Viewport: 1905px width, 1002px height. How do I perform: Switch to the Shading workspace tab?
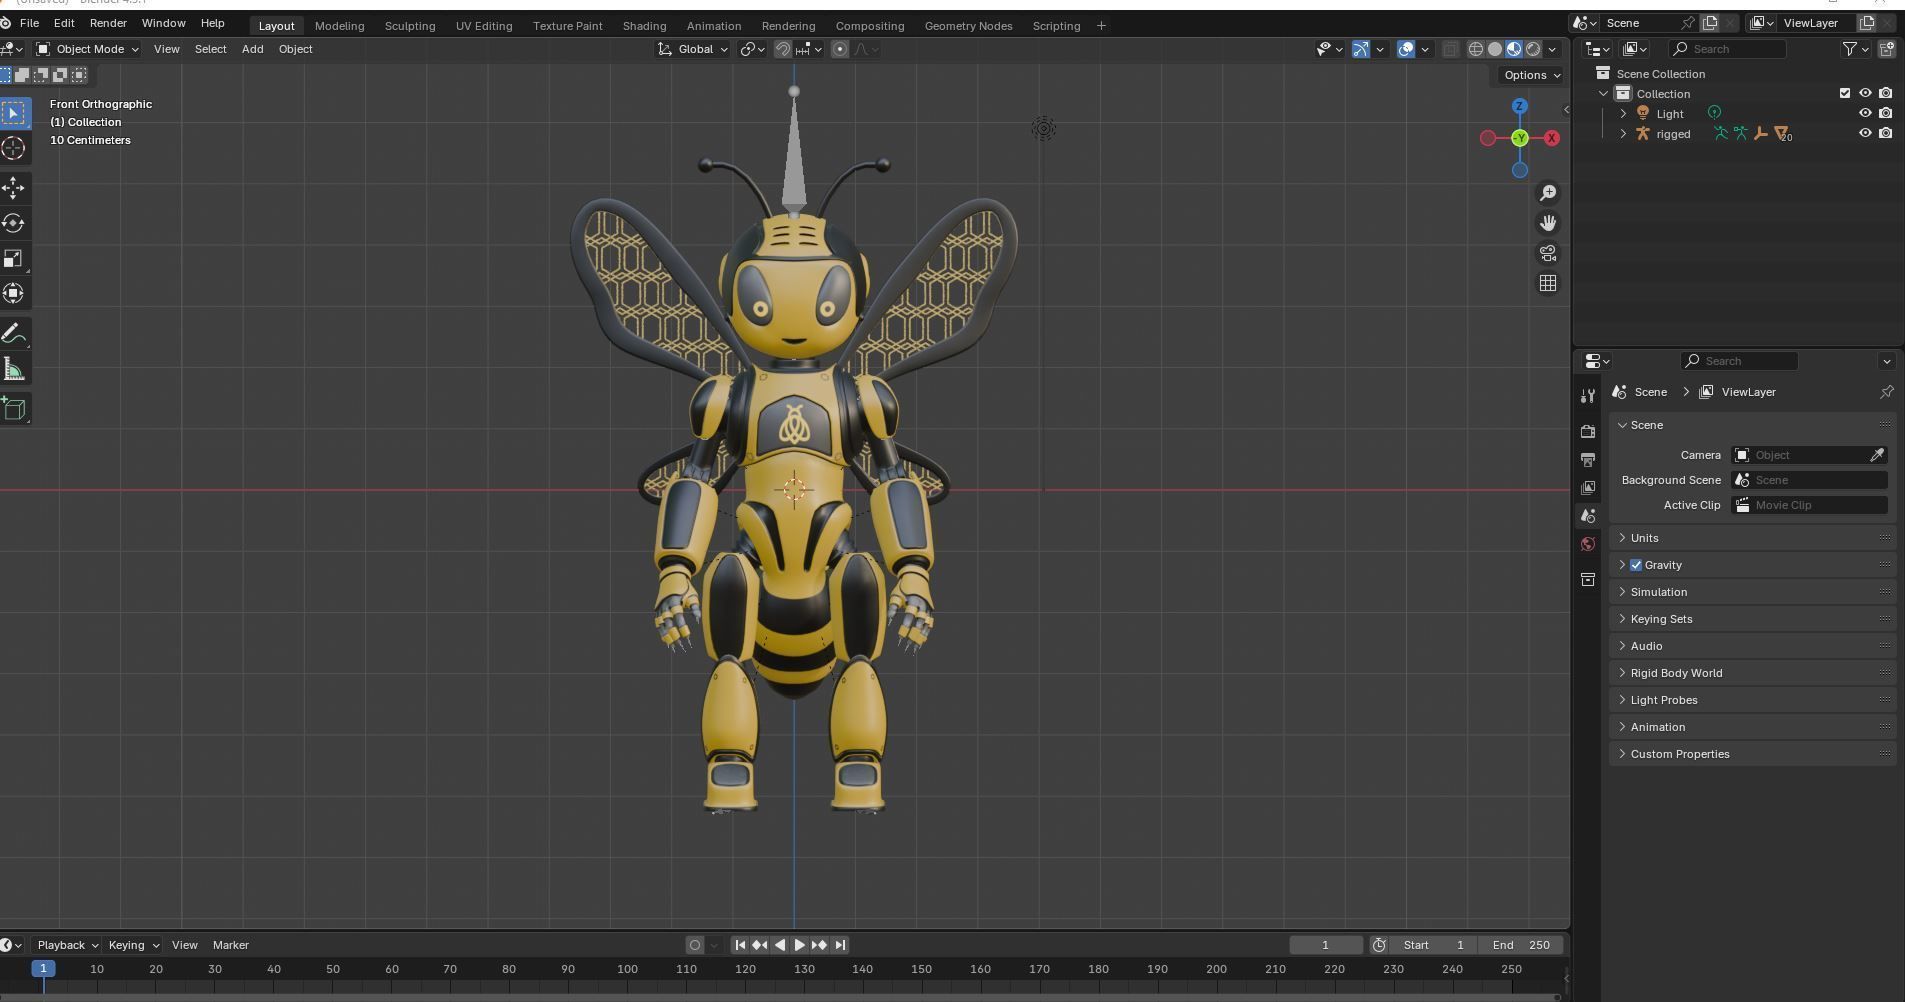[x=644, y=26]
